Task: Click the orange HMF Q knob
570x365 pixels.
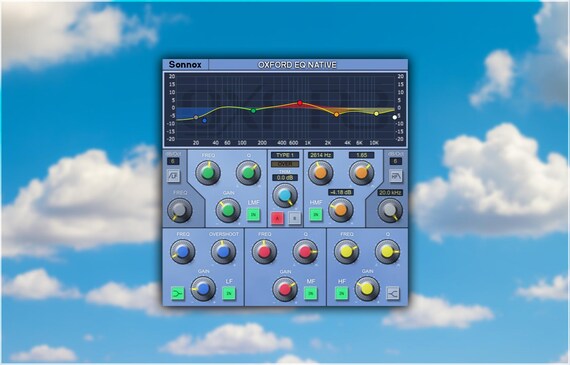Action: 362,173
